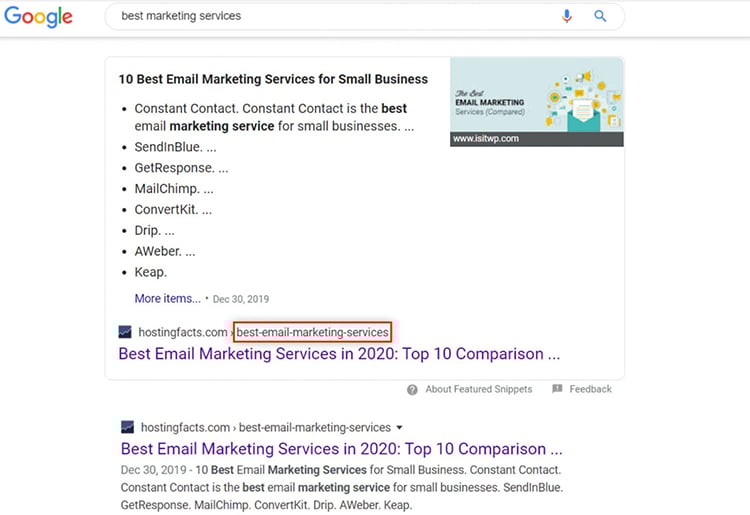This screenshot has width=750, height=515.
Task: Click the search box with query text
Action: click(x=330, y=16)
